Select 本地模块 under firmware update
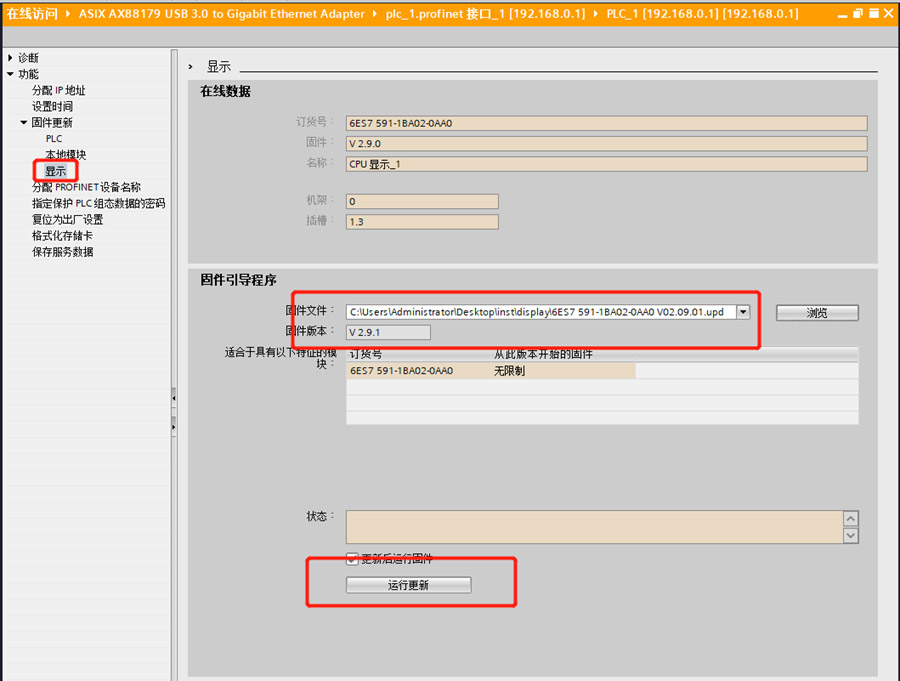The height and width of the screenshot is (681, 900). click(x=65, y=155)
